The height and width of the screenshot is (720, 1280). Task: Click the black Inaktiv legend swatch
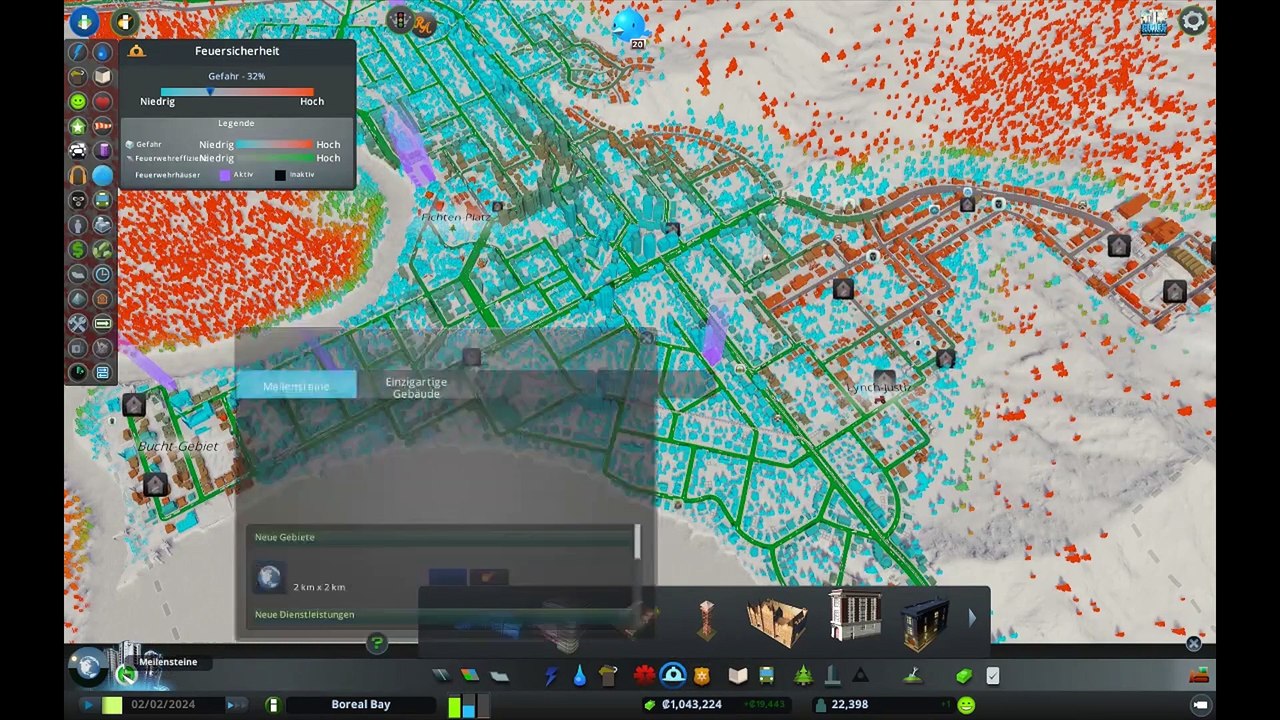click(281, 175)
